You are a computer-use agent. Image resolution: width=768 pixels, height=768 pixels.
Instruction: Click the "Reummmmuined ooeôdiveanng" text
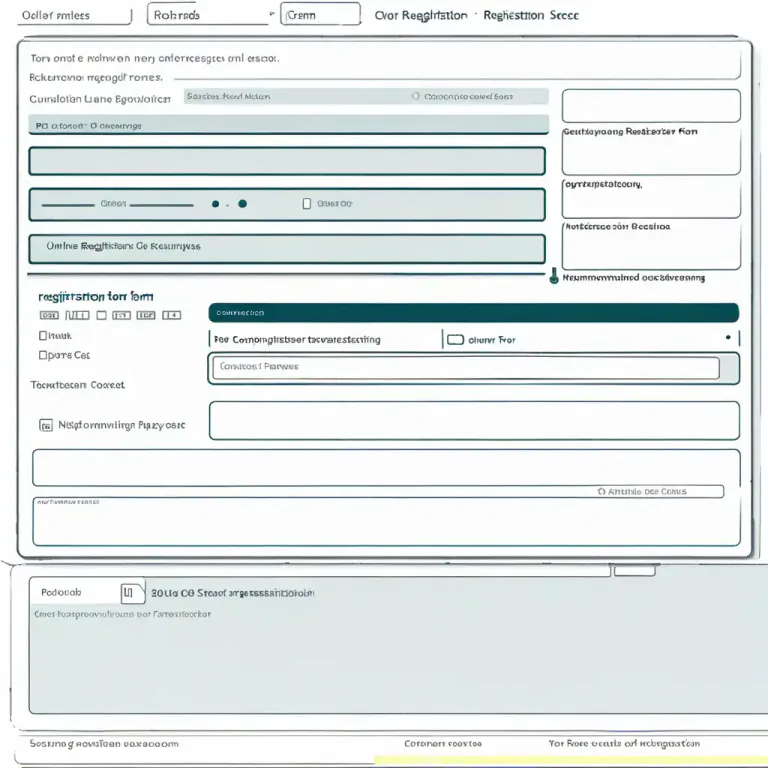pos(633,278)
